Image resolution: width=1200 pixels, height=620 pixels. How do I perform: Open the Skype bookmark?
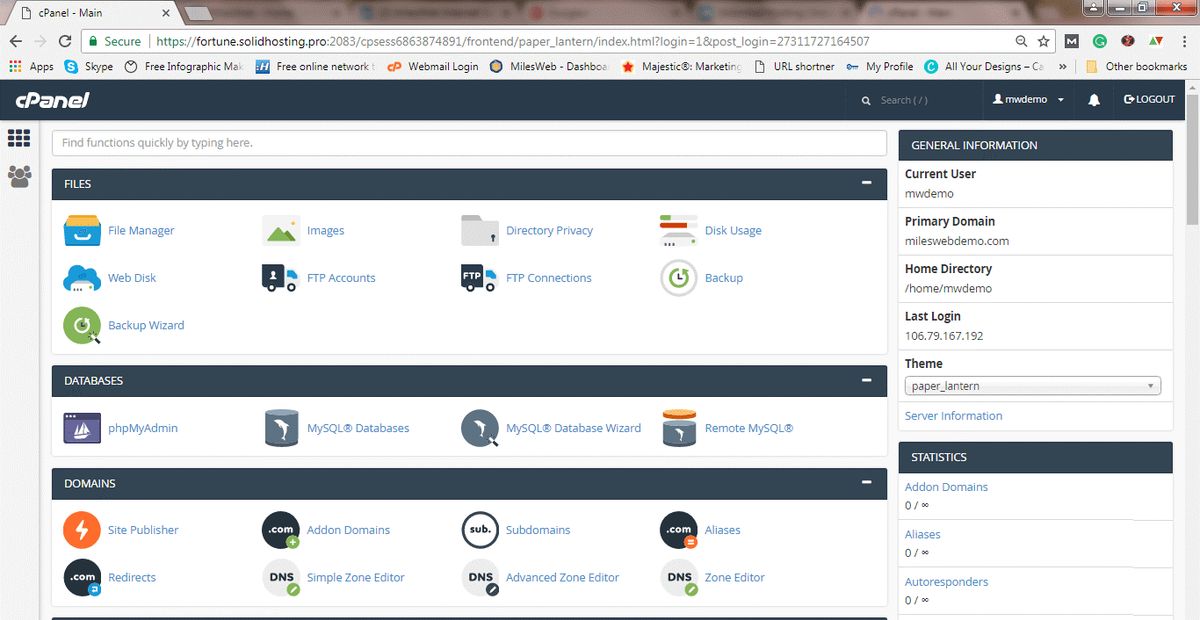(x=89, y=67)
